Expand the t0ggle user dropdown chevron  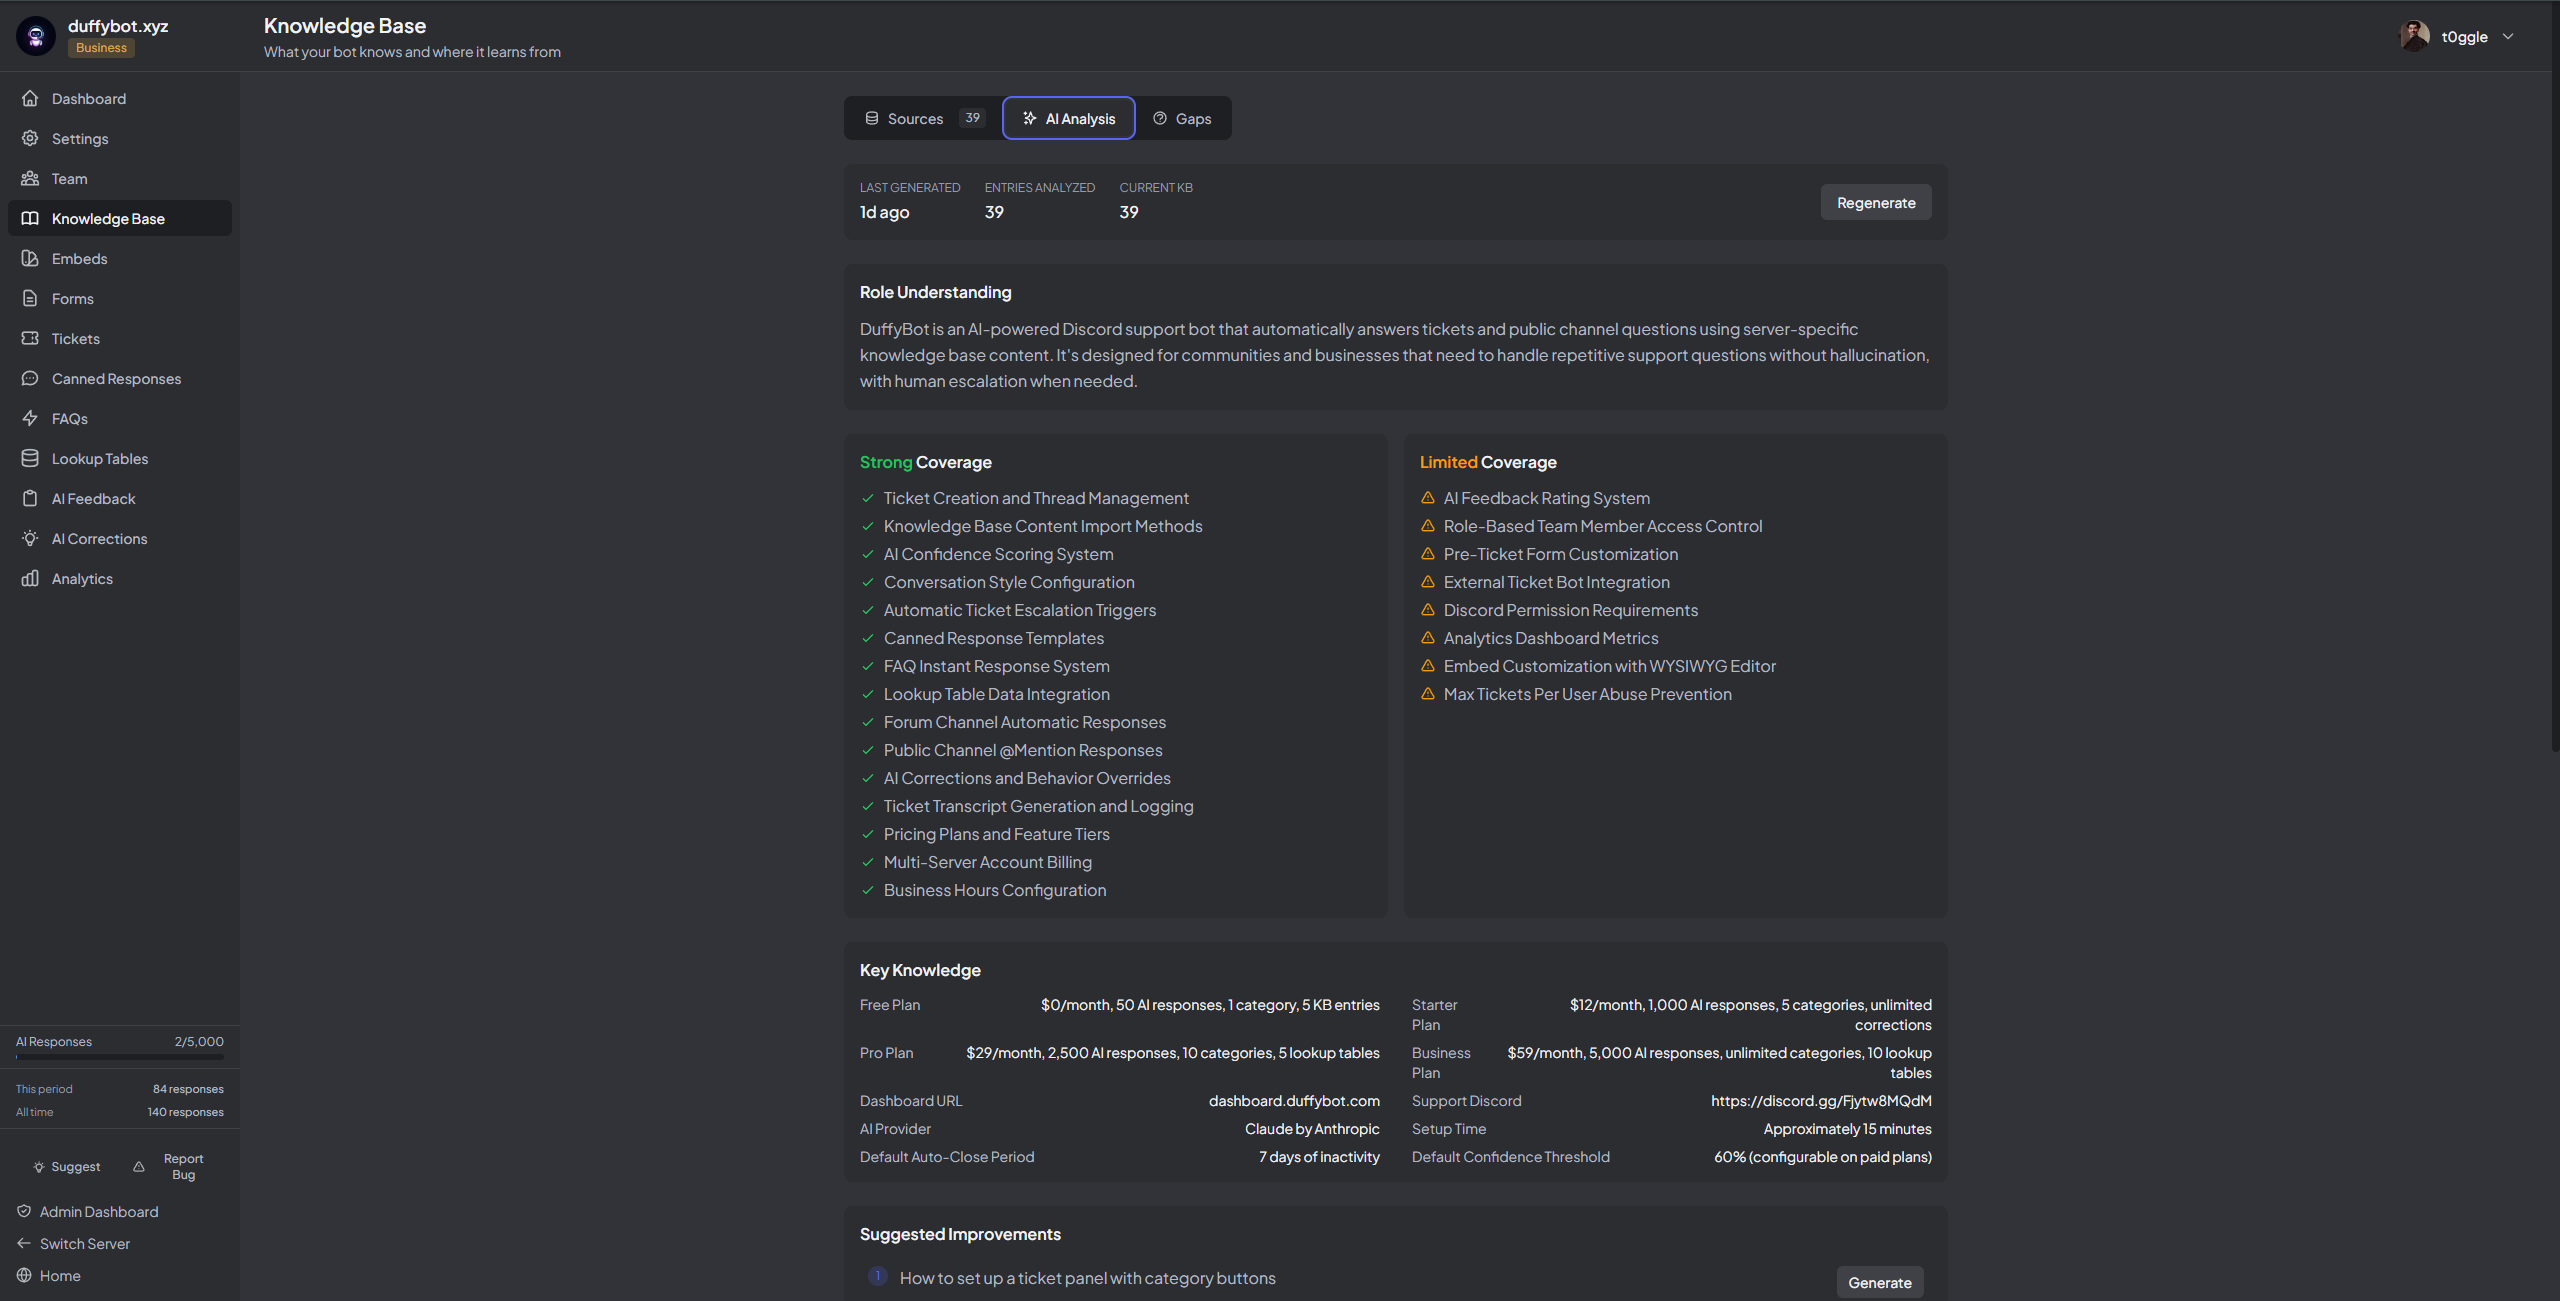pyautogui.click(x=2508, y=36)
